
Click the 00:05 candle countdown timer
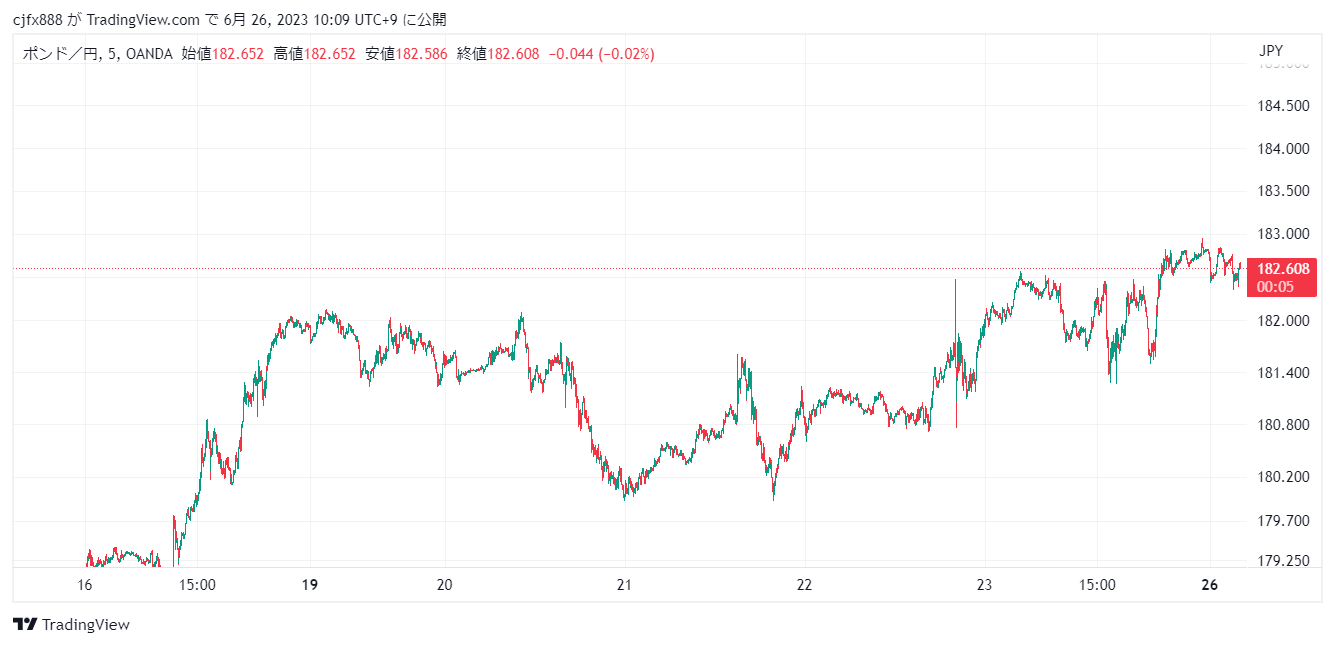coord(1275,287)
